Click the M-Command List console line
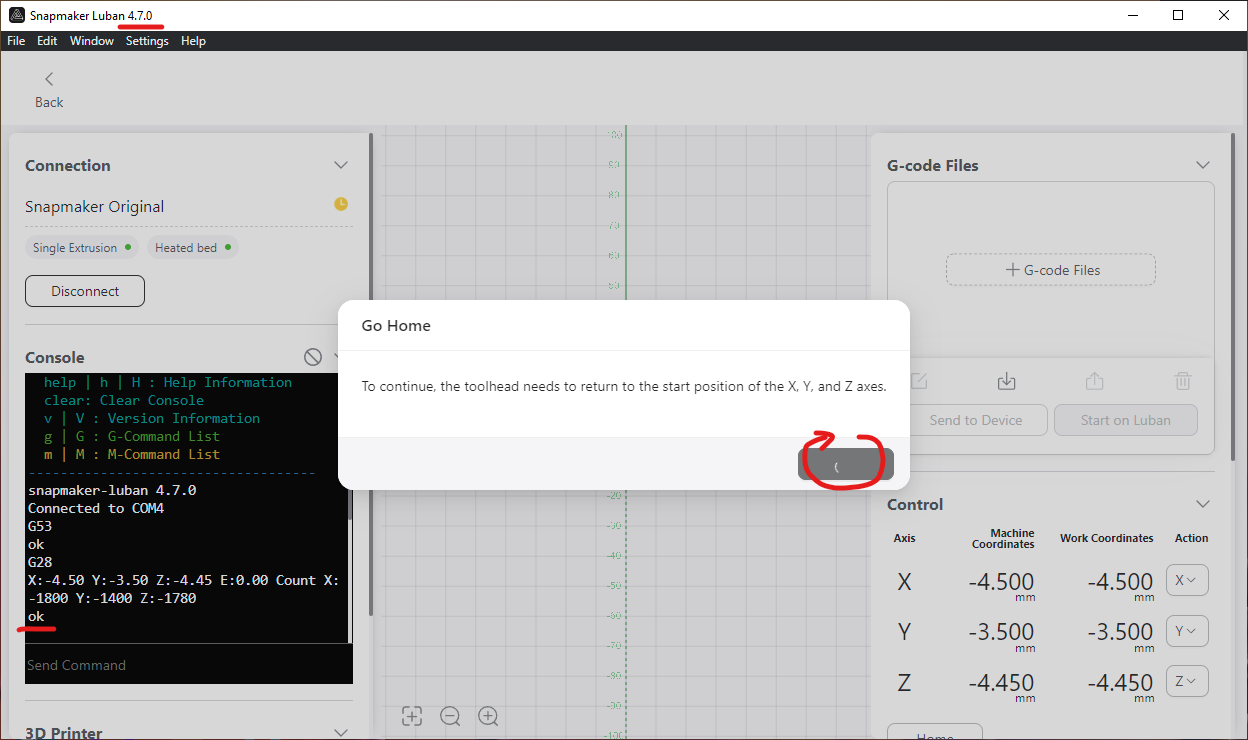 (x=132, y=454)
